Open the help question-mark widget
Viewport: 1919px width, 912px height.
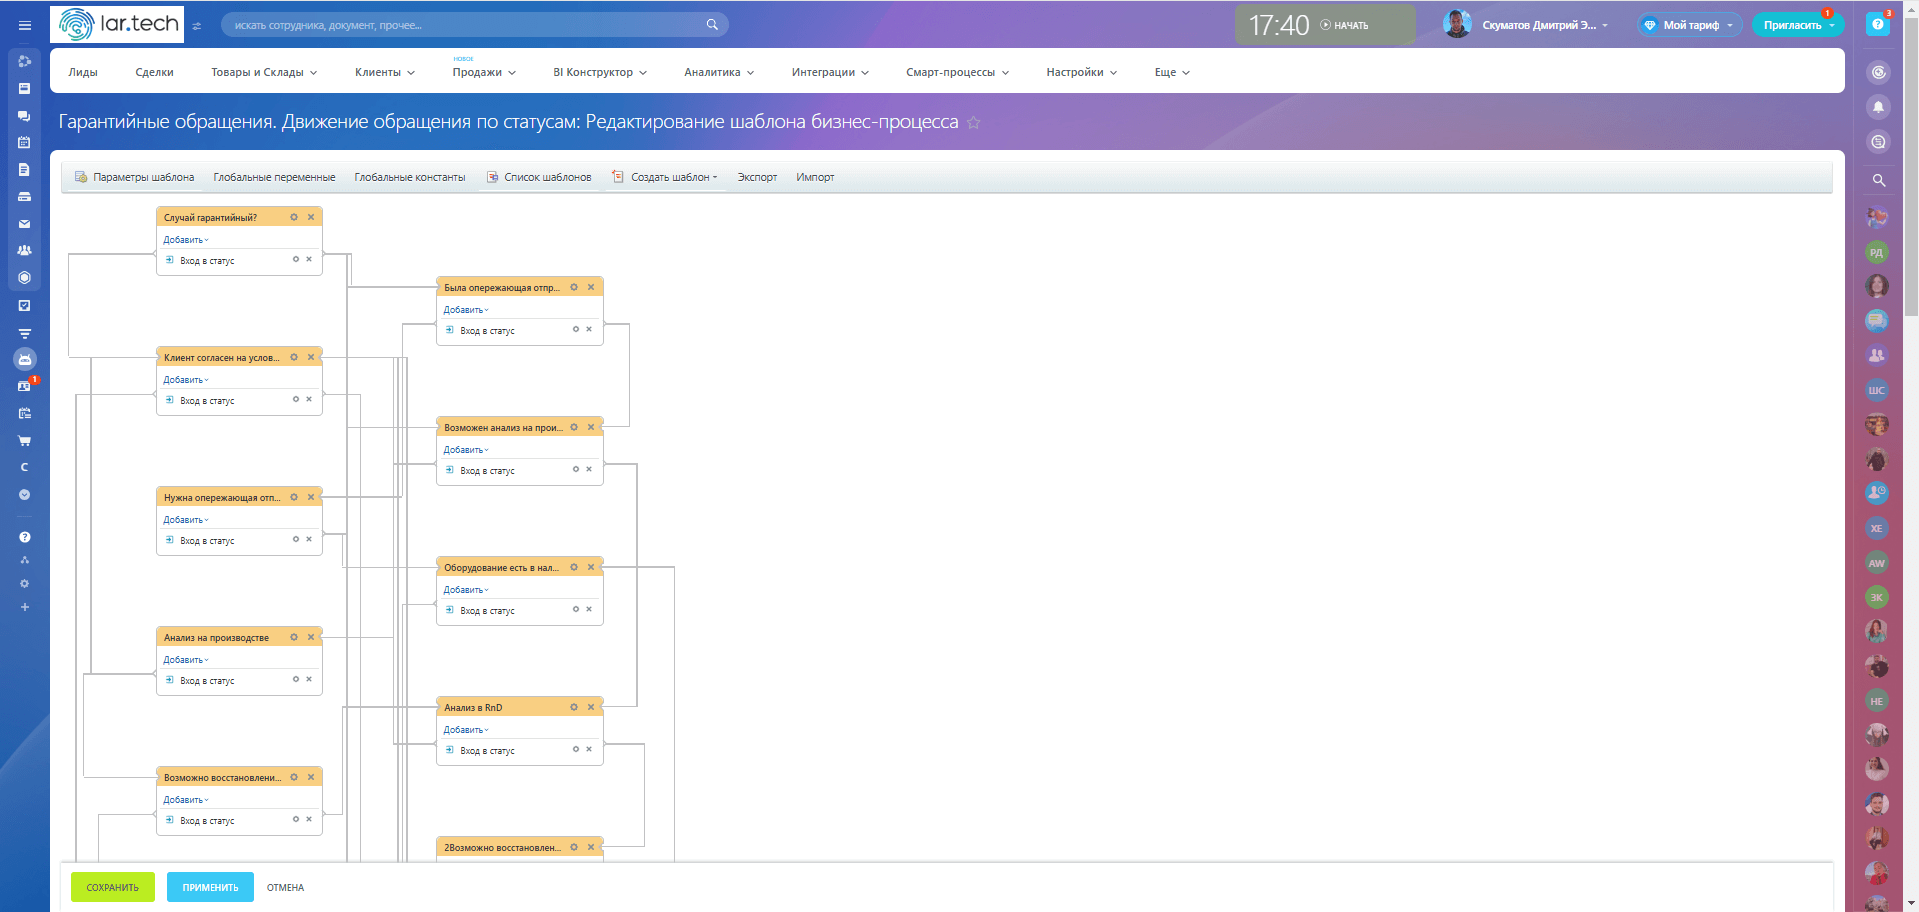[x=1877, y=25]
